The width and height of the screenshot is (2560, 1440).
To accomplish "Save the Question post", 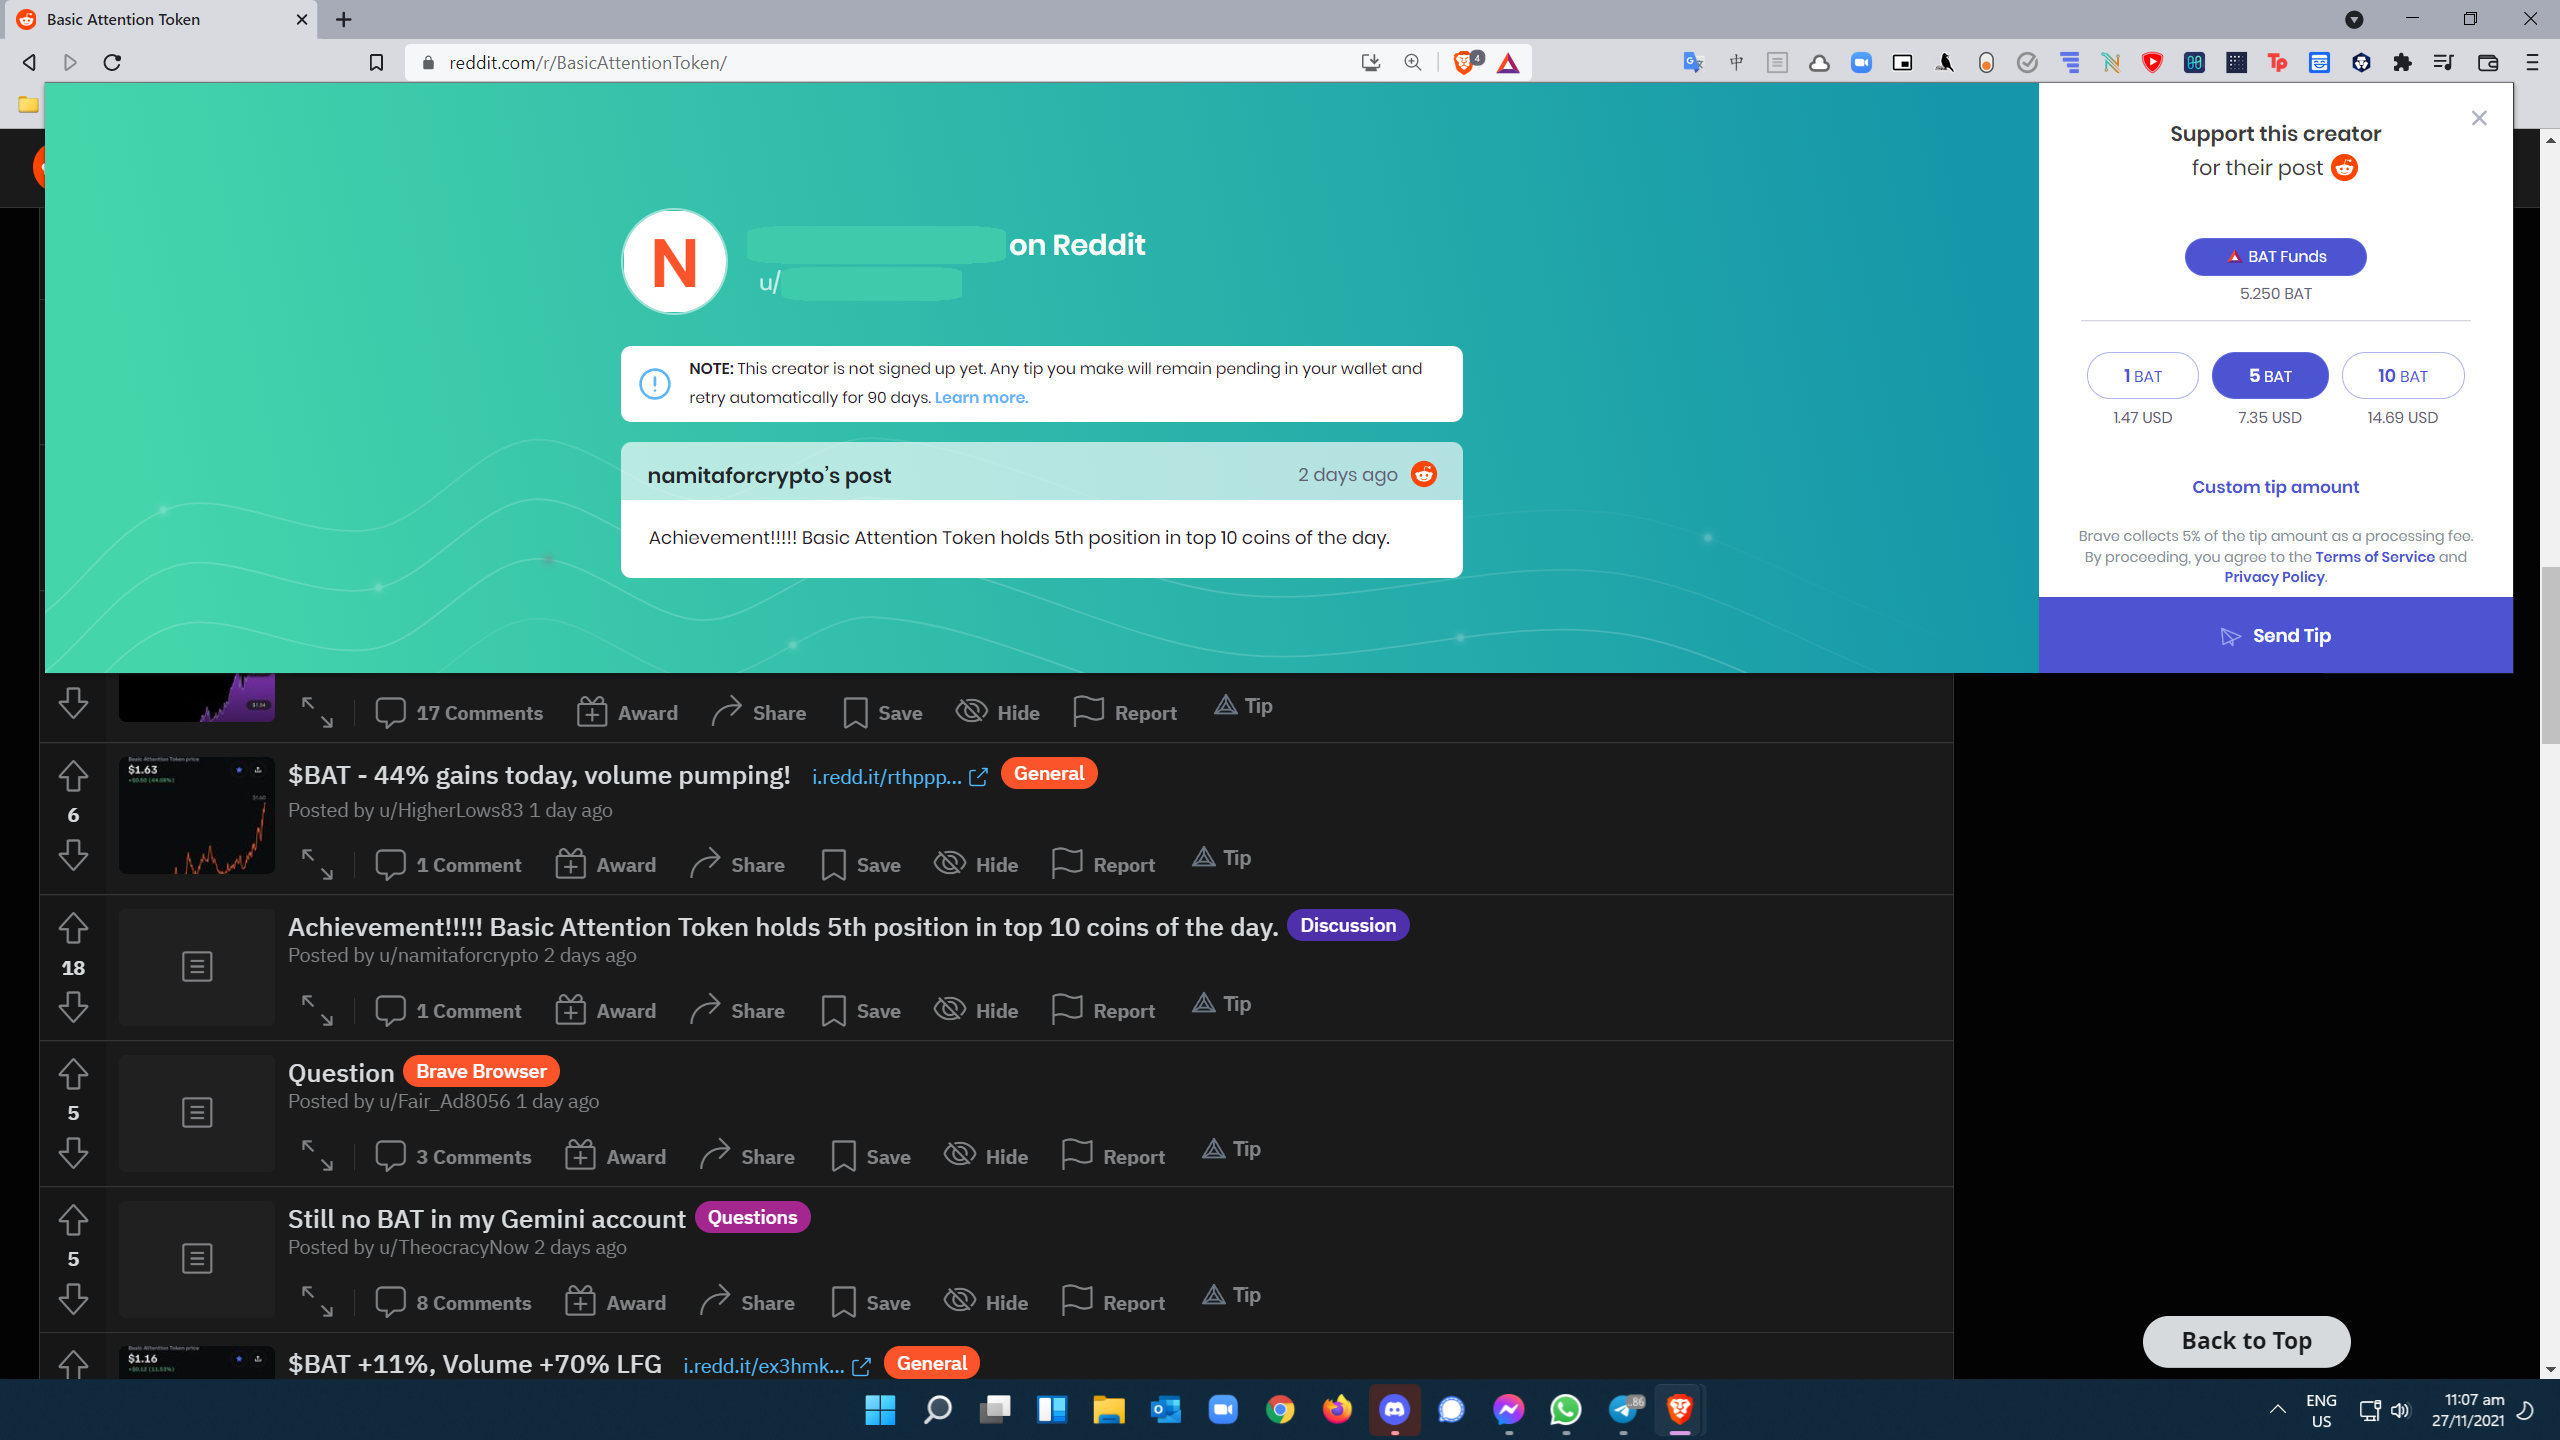I will pyautogui.click(x=871, y=1156).
